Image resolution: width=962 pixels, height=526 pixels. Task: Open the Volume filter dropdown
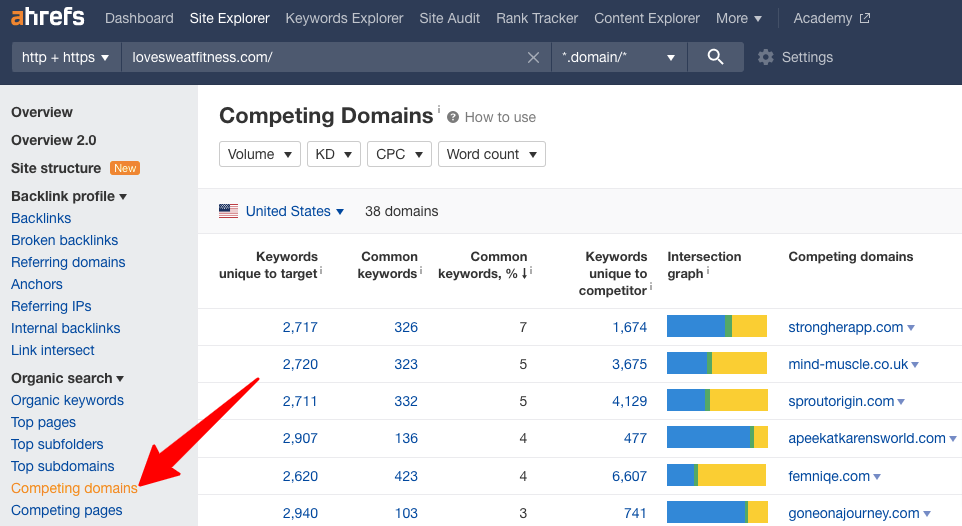[x=260, y=154]
